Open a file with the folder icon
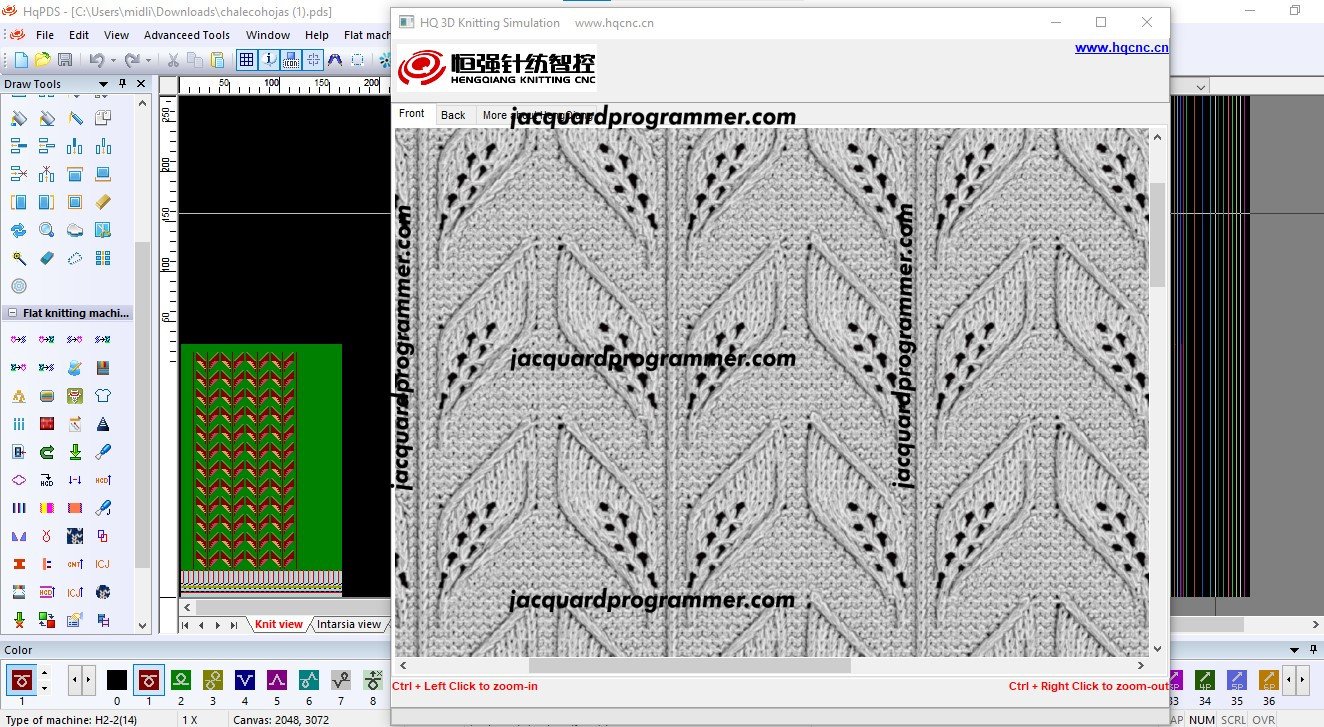Screen dimensions: 1324x727 42,61
